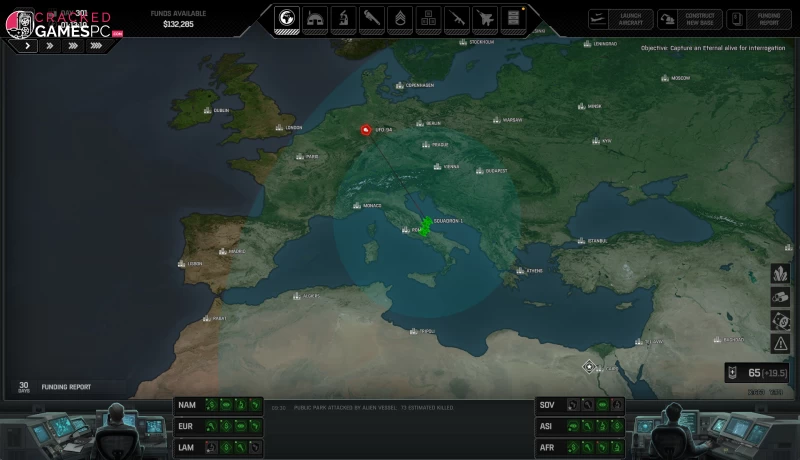Click Launch Aircraft button

pyautogui.click(x=620, y=19)
